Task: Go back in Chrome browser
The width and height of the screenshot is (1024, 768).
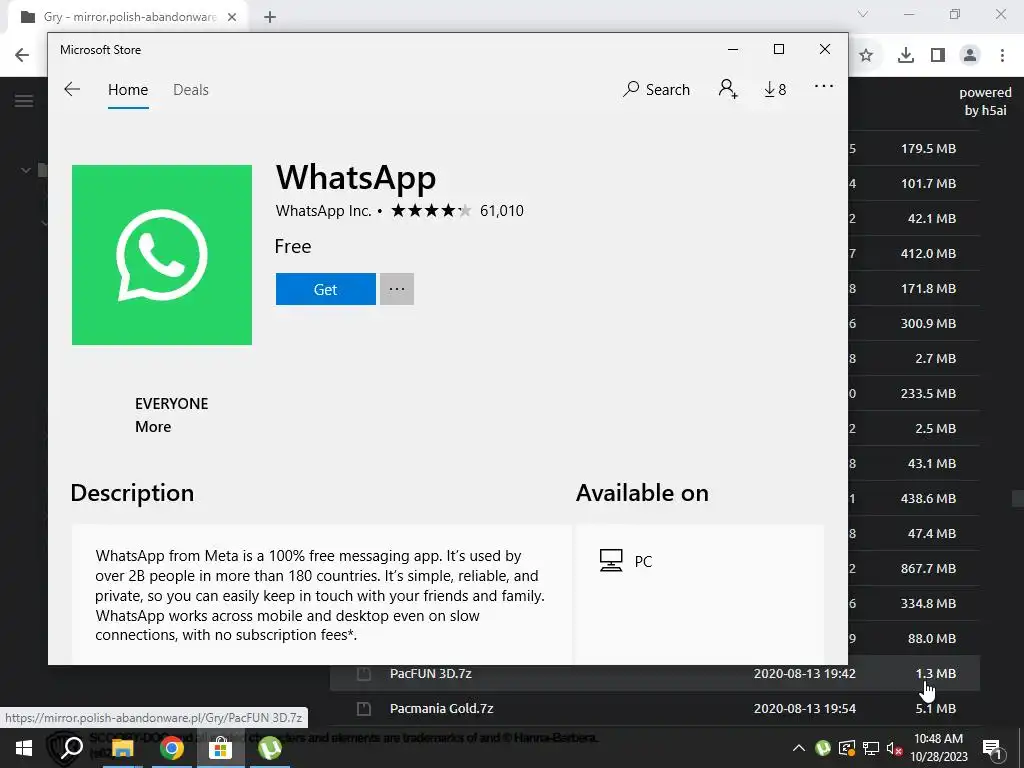Action: pos(22,55)
